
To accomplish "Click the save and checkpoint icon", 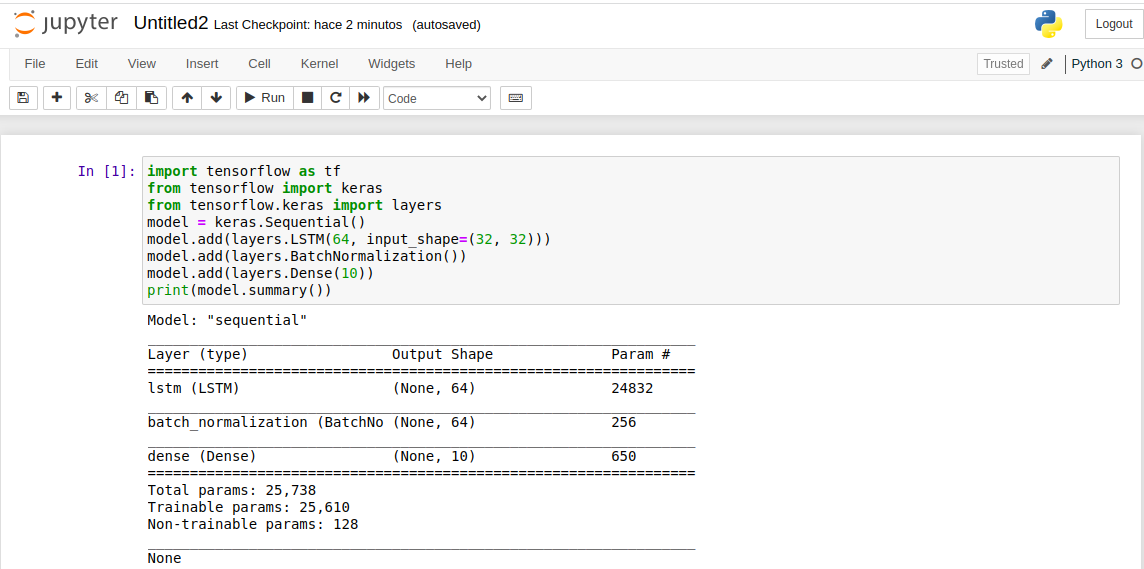I will pos(23,98).
